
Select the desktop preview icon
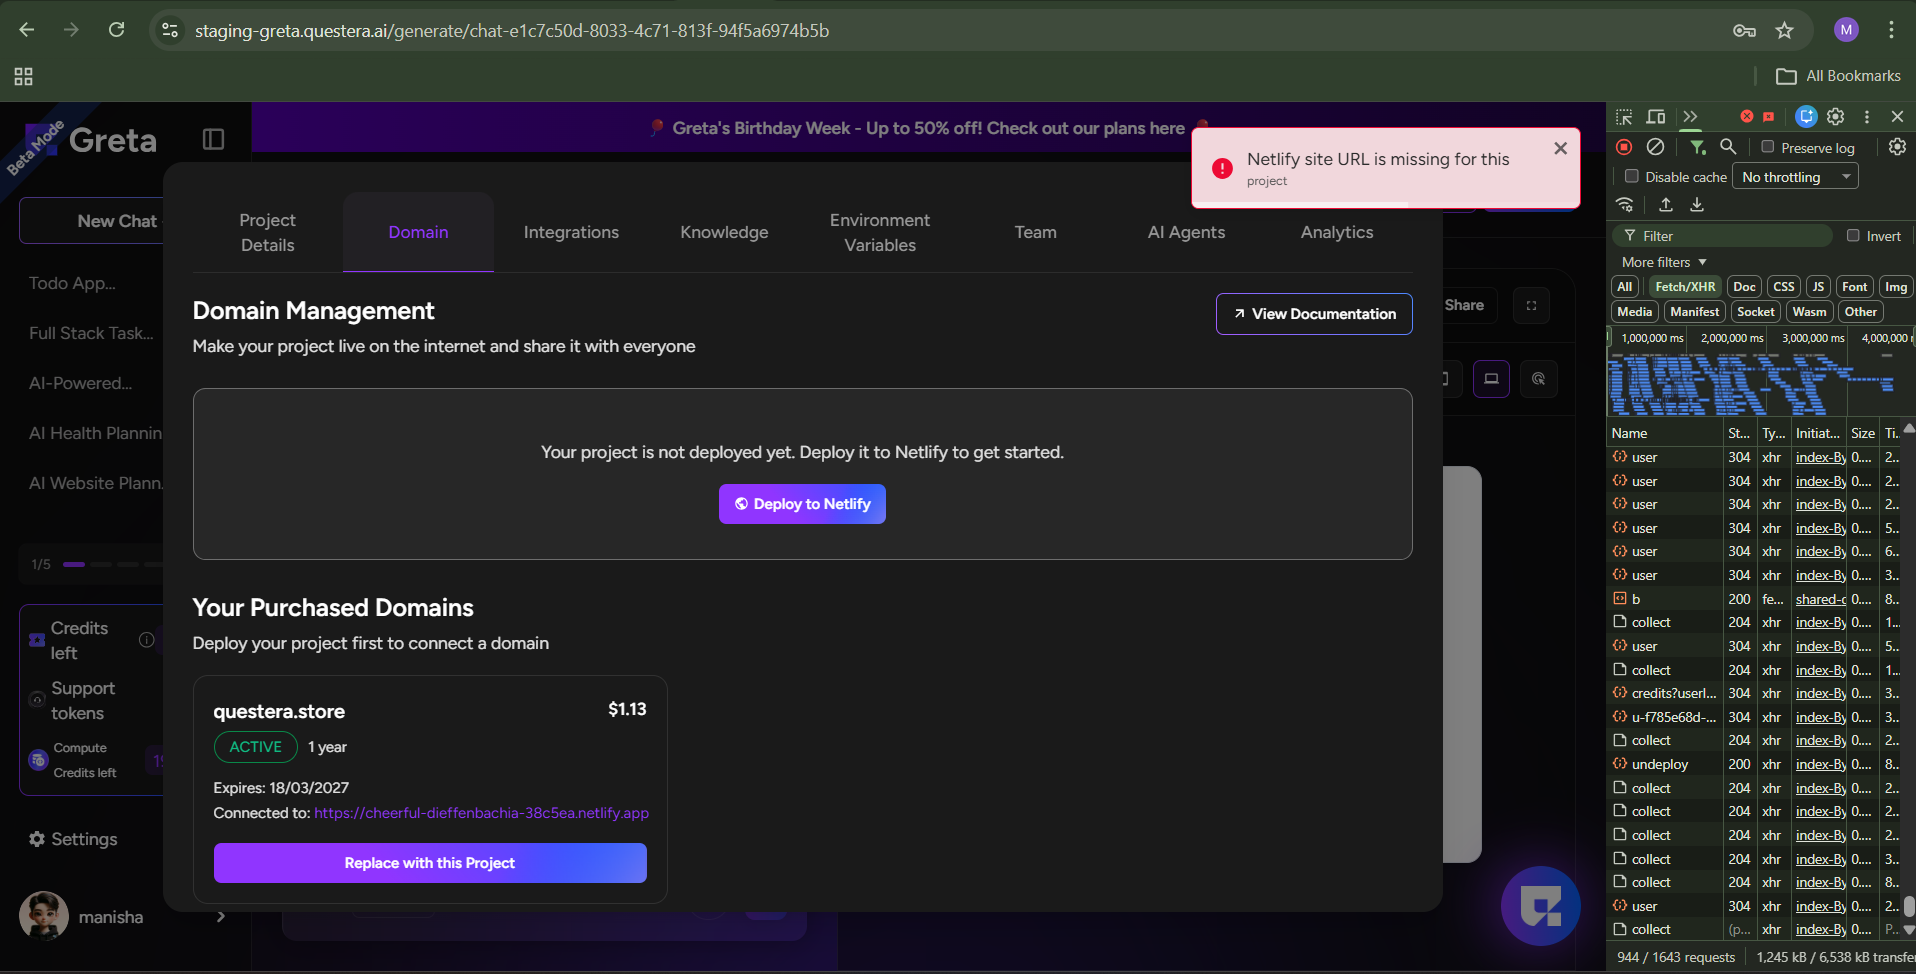tap(1491, 379)
